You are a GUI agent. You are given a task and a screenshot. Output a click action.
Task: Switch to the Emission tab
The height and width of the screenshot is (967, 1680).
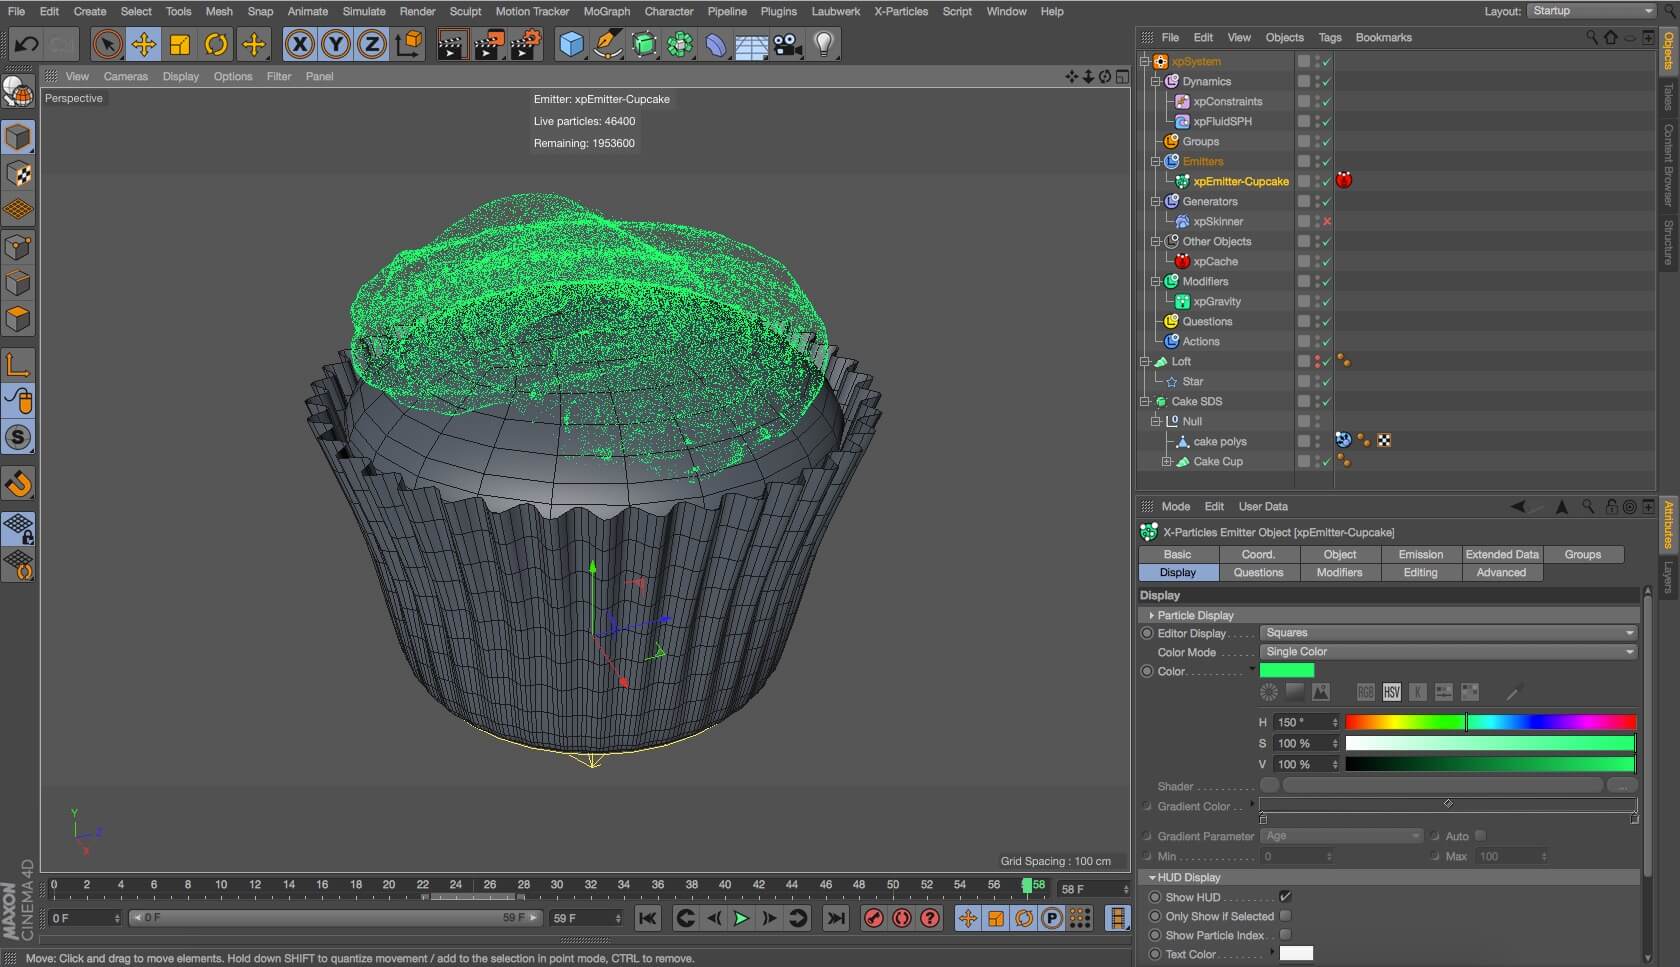click(1420, 554)
